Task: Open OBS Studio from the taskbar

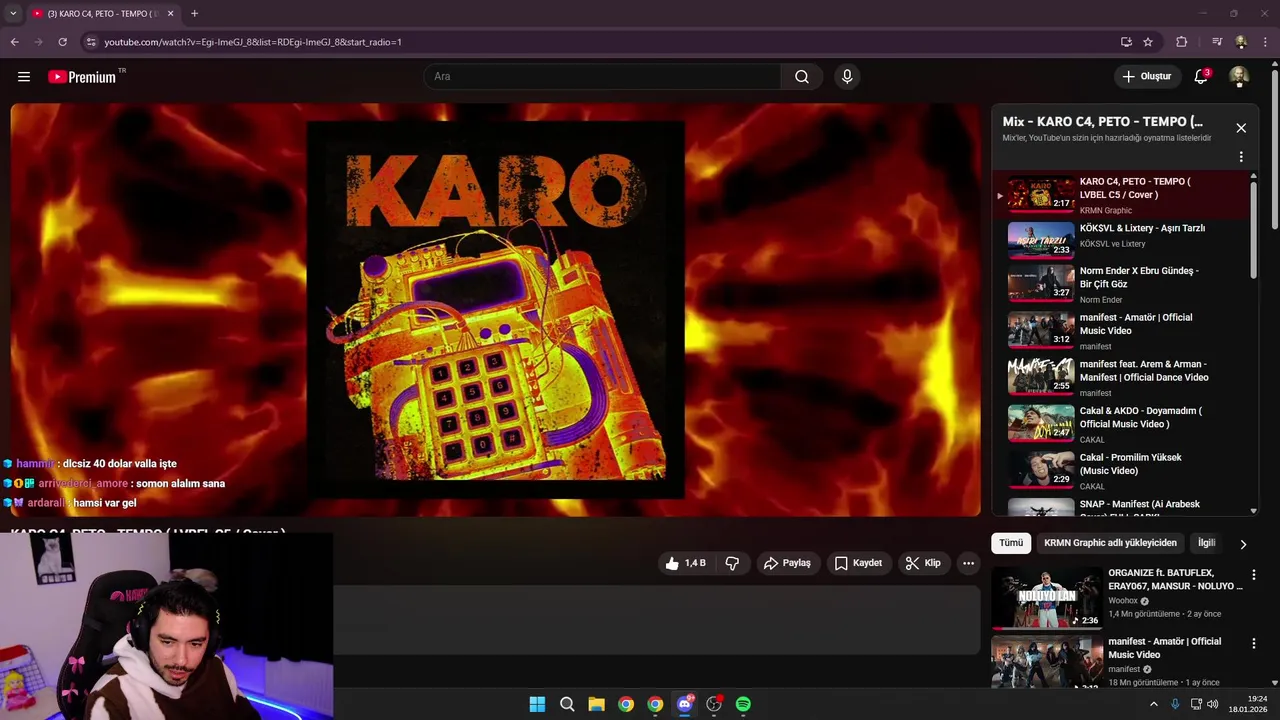Action: point(714,704)
